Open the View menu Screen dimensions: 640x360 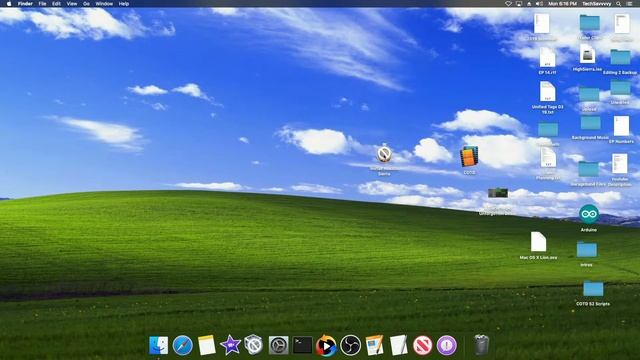coord(72,4)
